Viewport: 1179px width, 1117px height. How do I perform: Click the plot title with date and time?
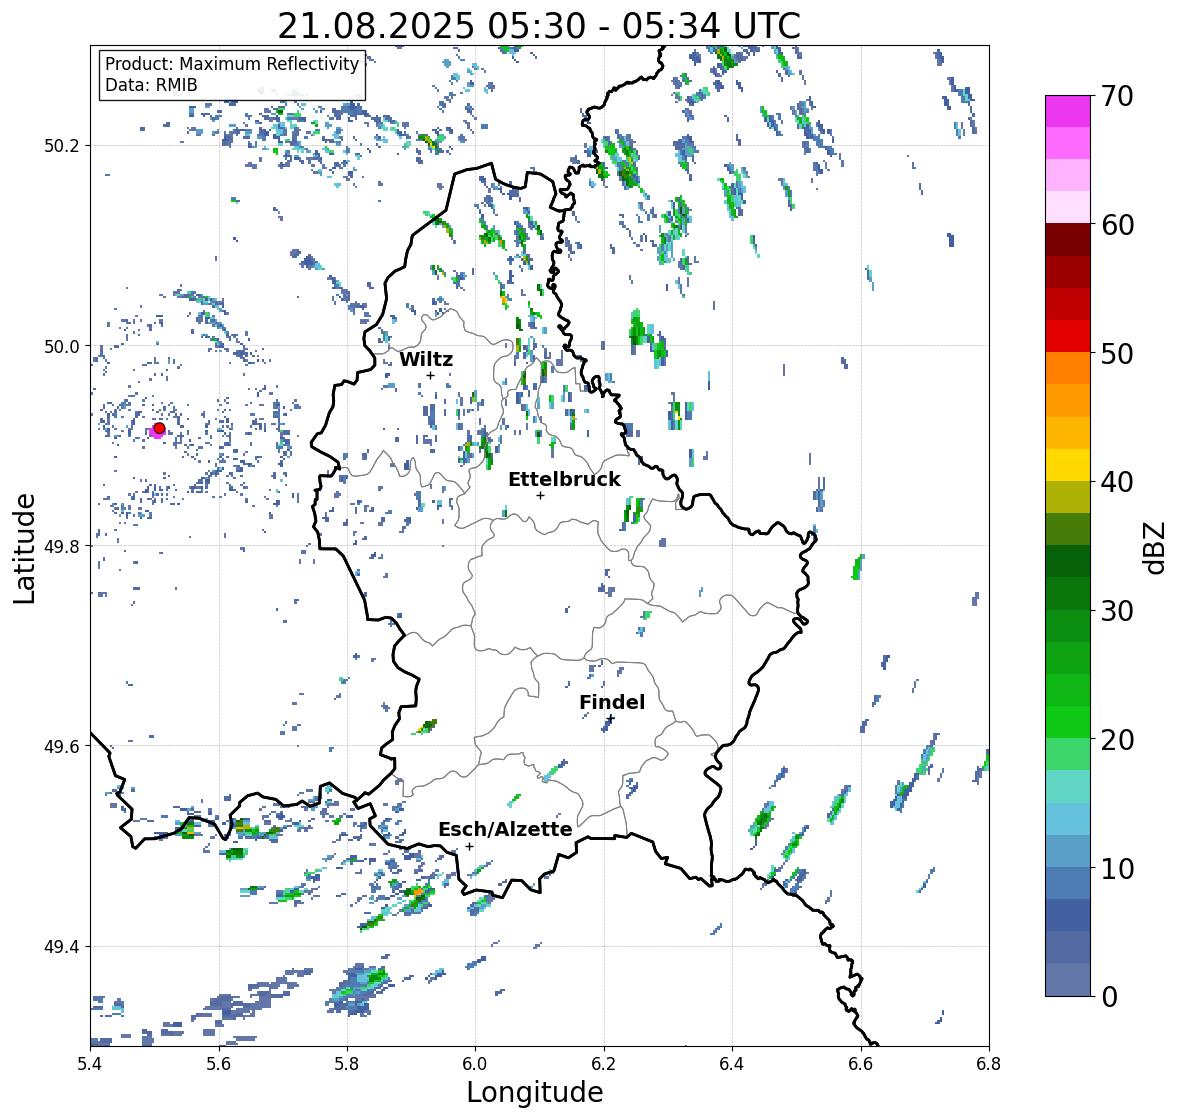pyautogui.click(x=539, y=26)
